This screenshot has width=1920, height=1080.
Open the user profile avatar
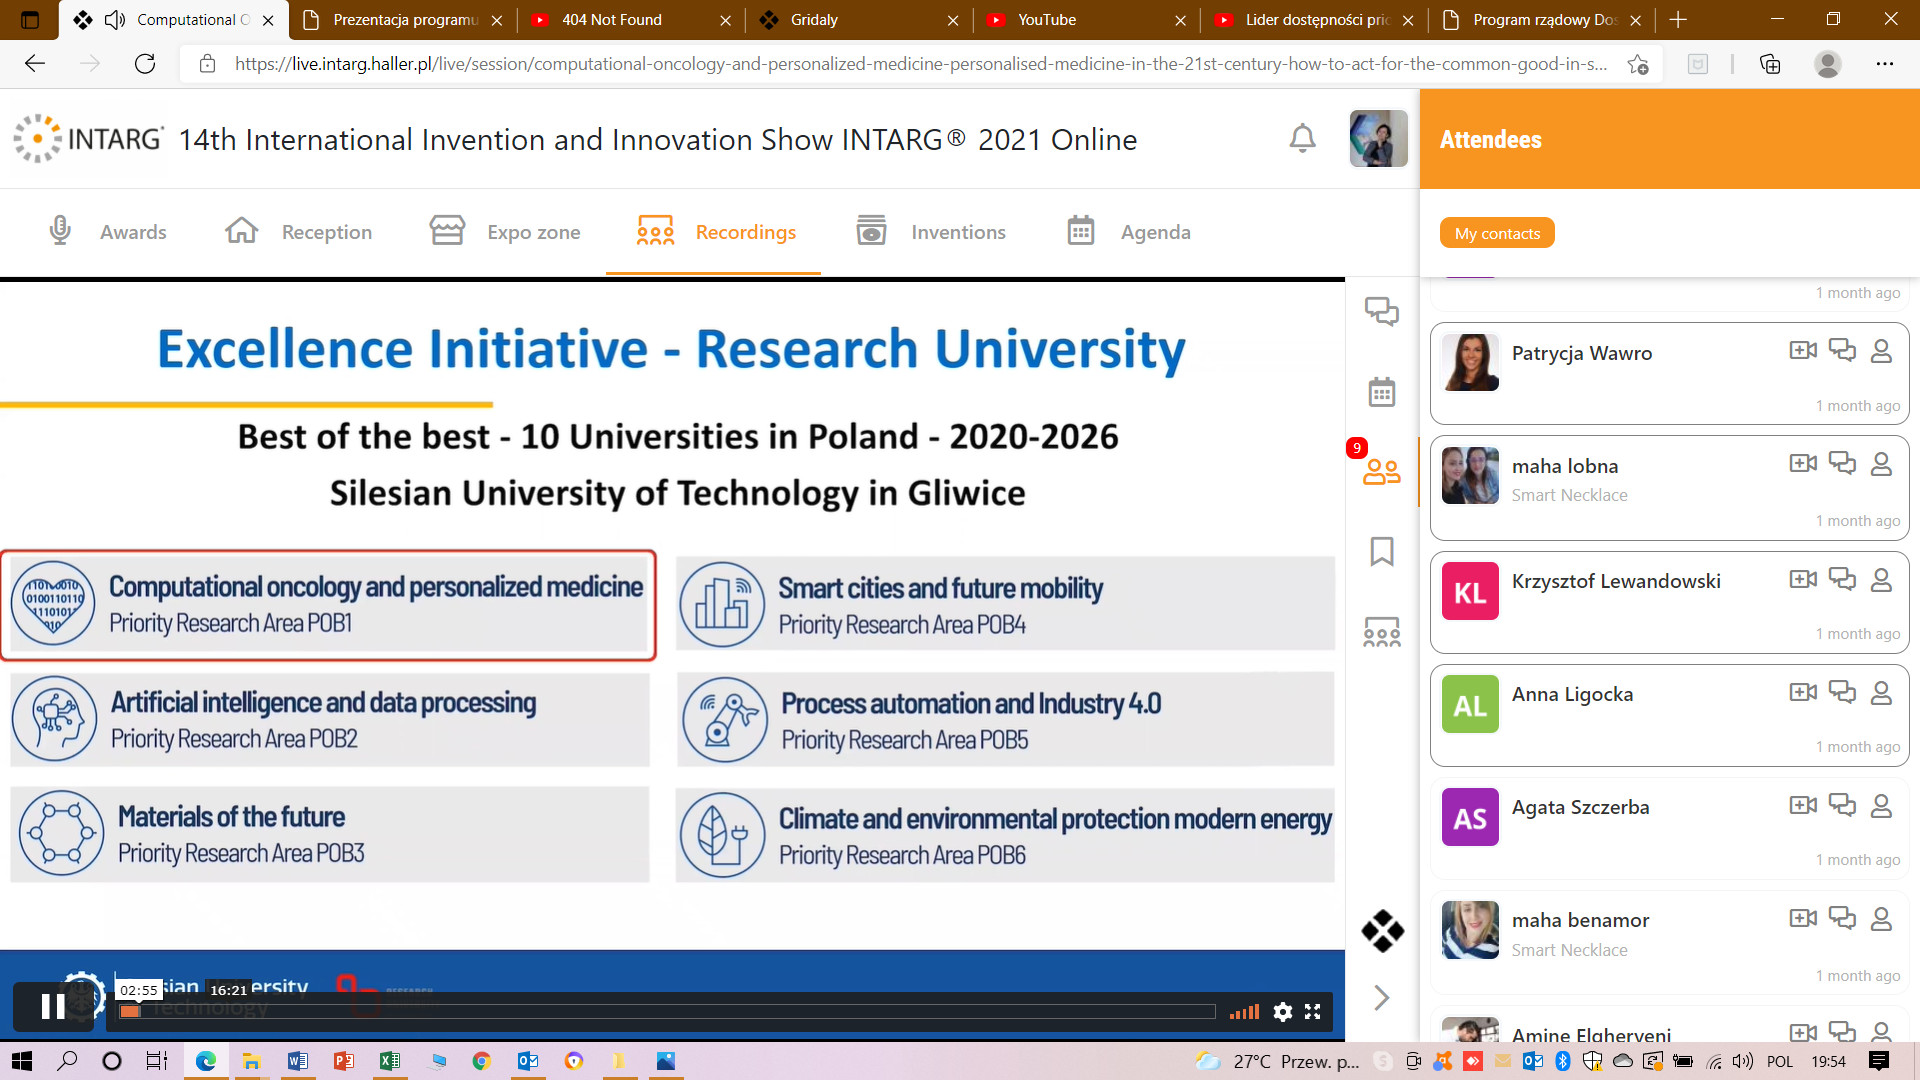click(x=1378, y=138)
